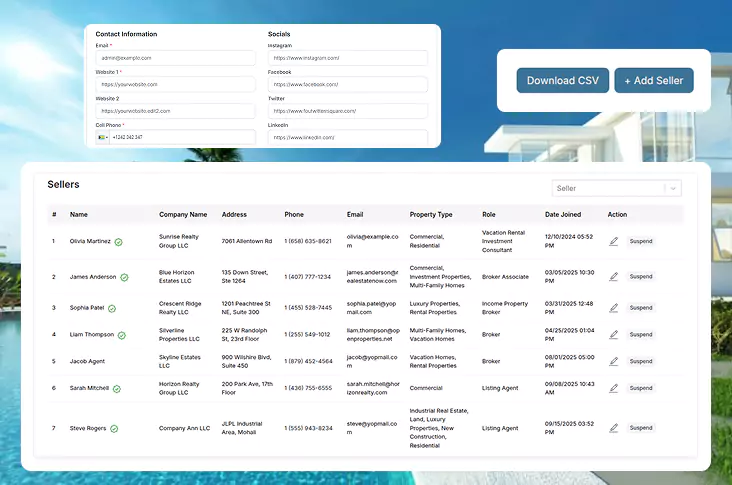Click verified badge beside Steve Rogers

click(x=114, y=429)
